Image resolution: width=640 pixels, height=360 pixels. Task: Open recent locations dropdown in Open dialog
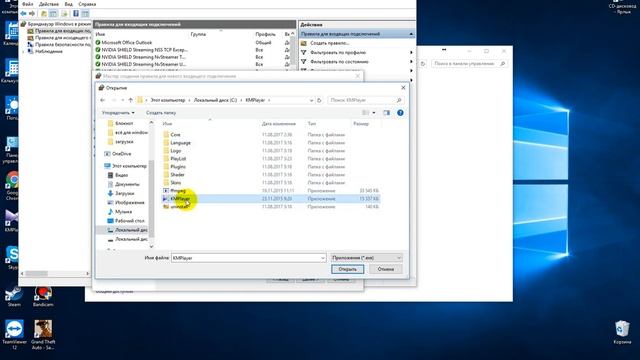[122, 100]
